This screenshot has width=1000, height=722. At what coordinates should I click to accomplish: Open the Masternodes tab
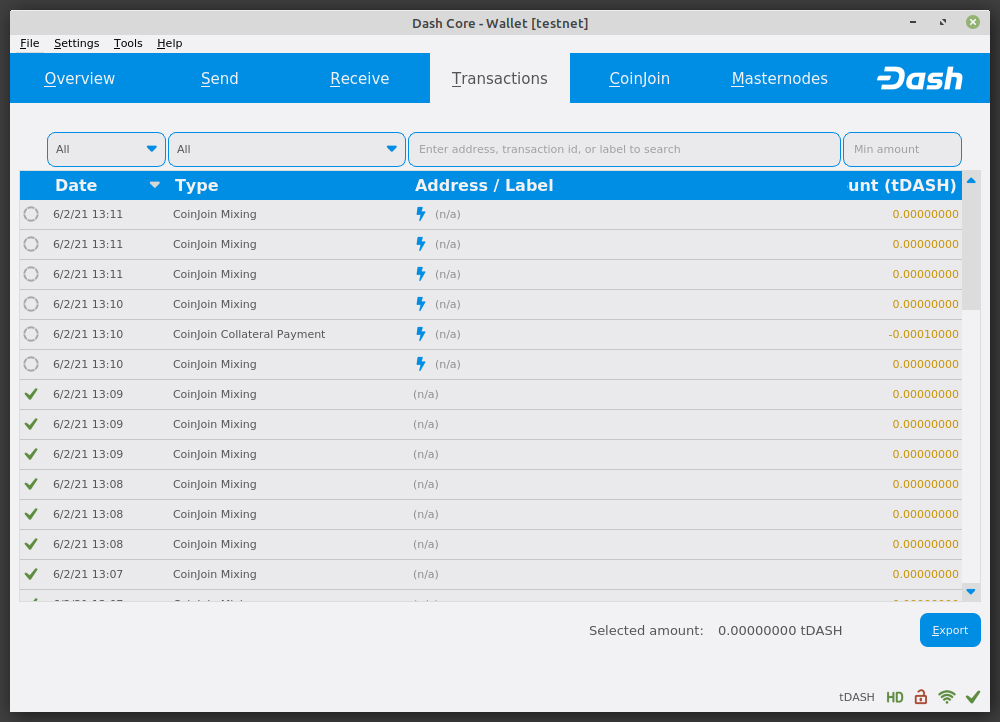tap(779, 79)
